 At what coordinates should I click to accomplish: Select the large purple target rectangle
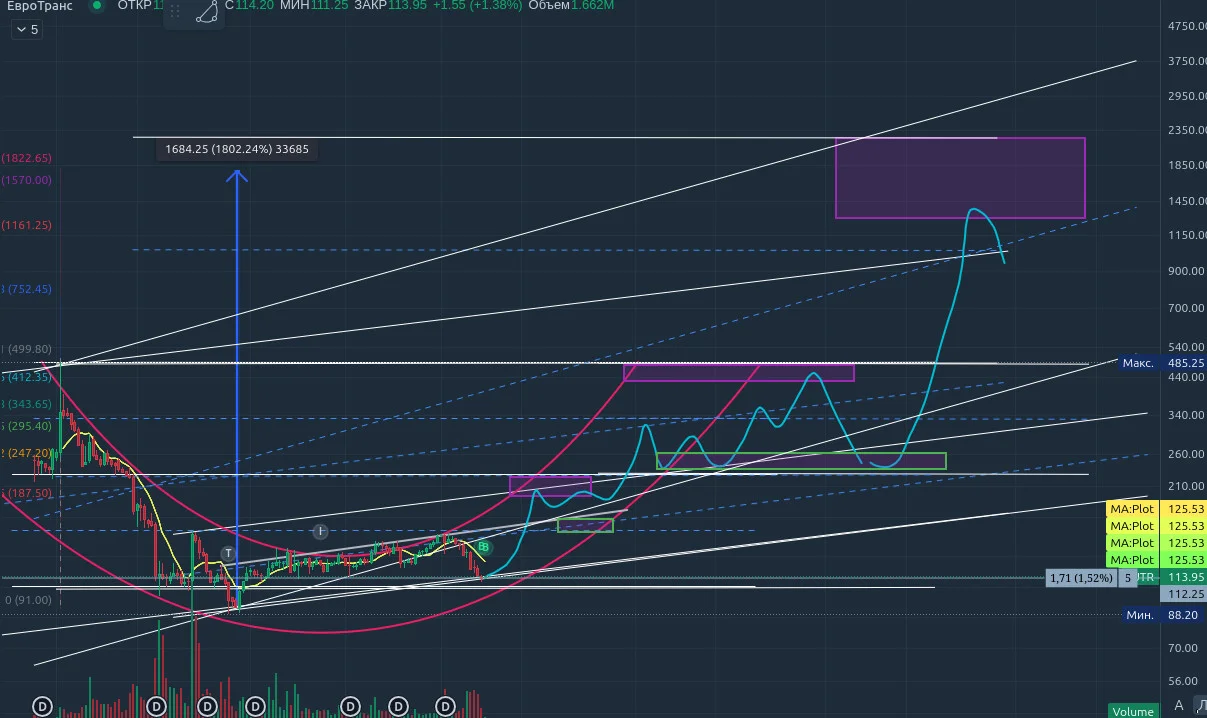[x=960, y=178]
